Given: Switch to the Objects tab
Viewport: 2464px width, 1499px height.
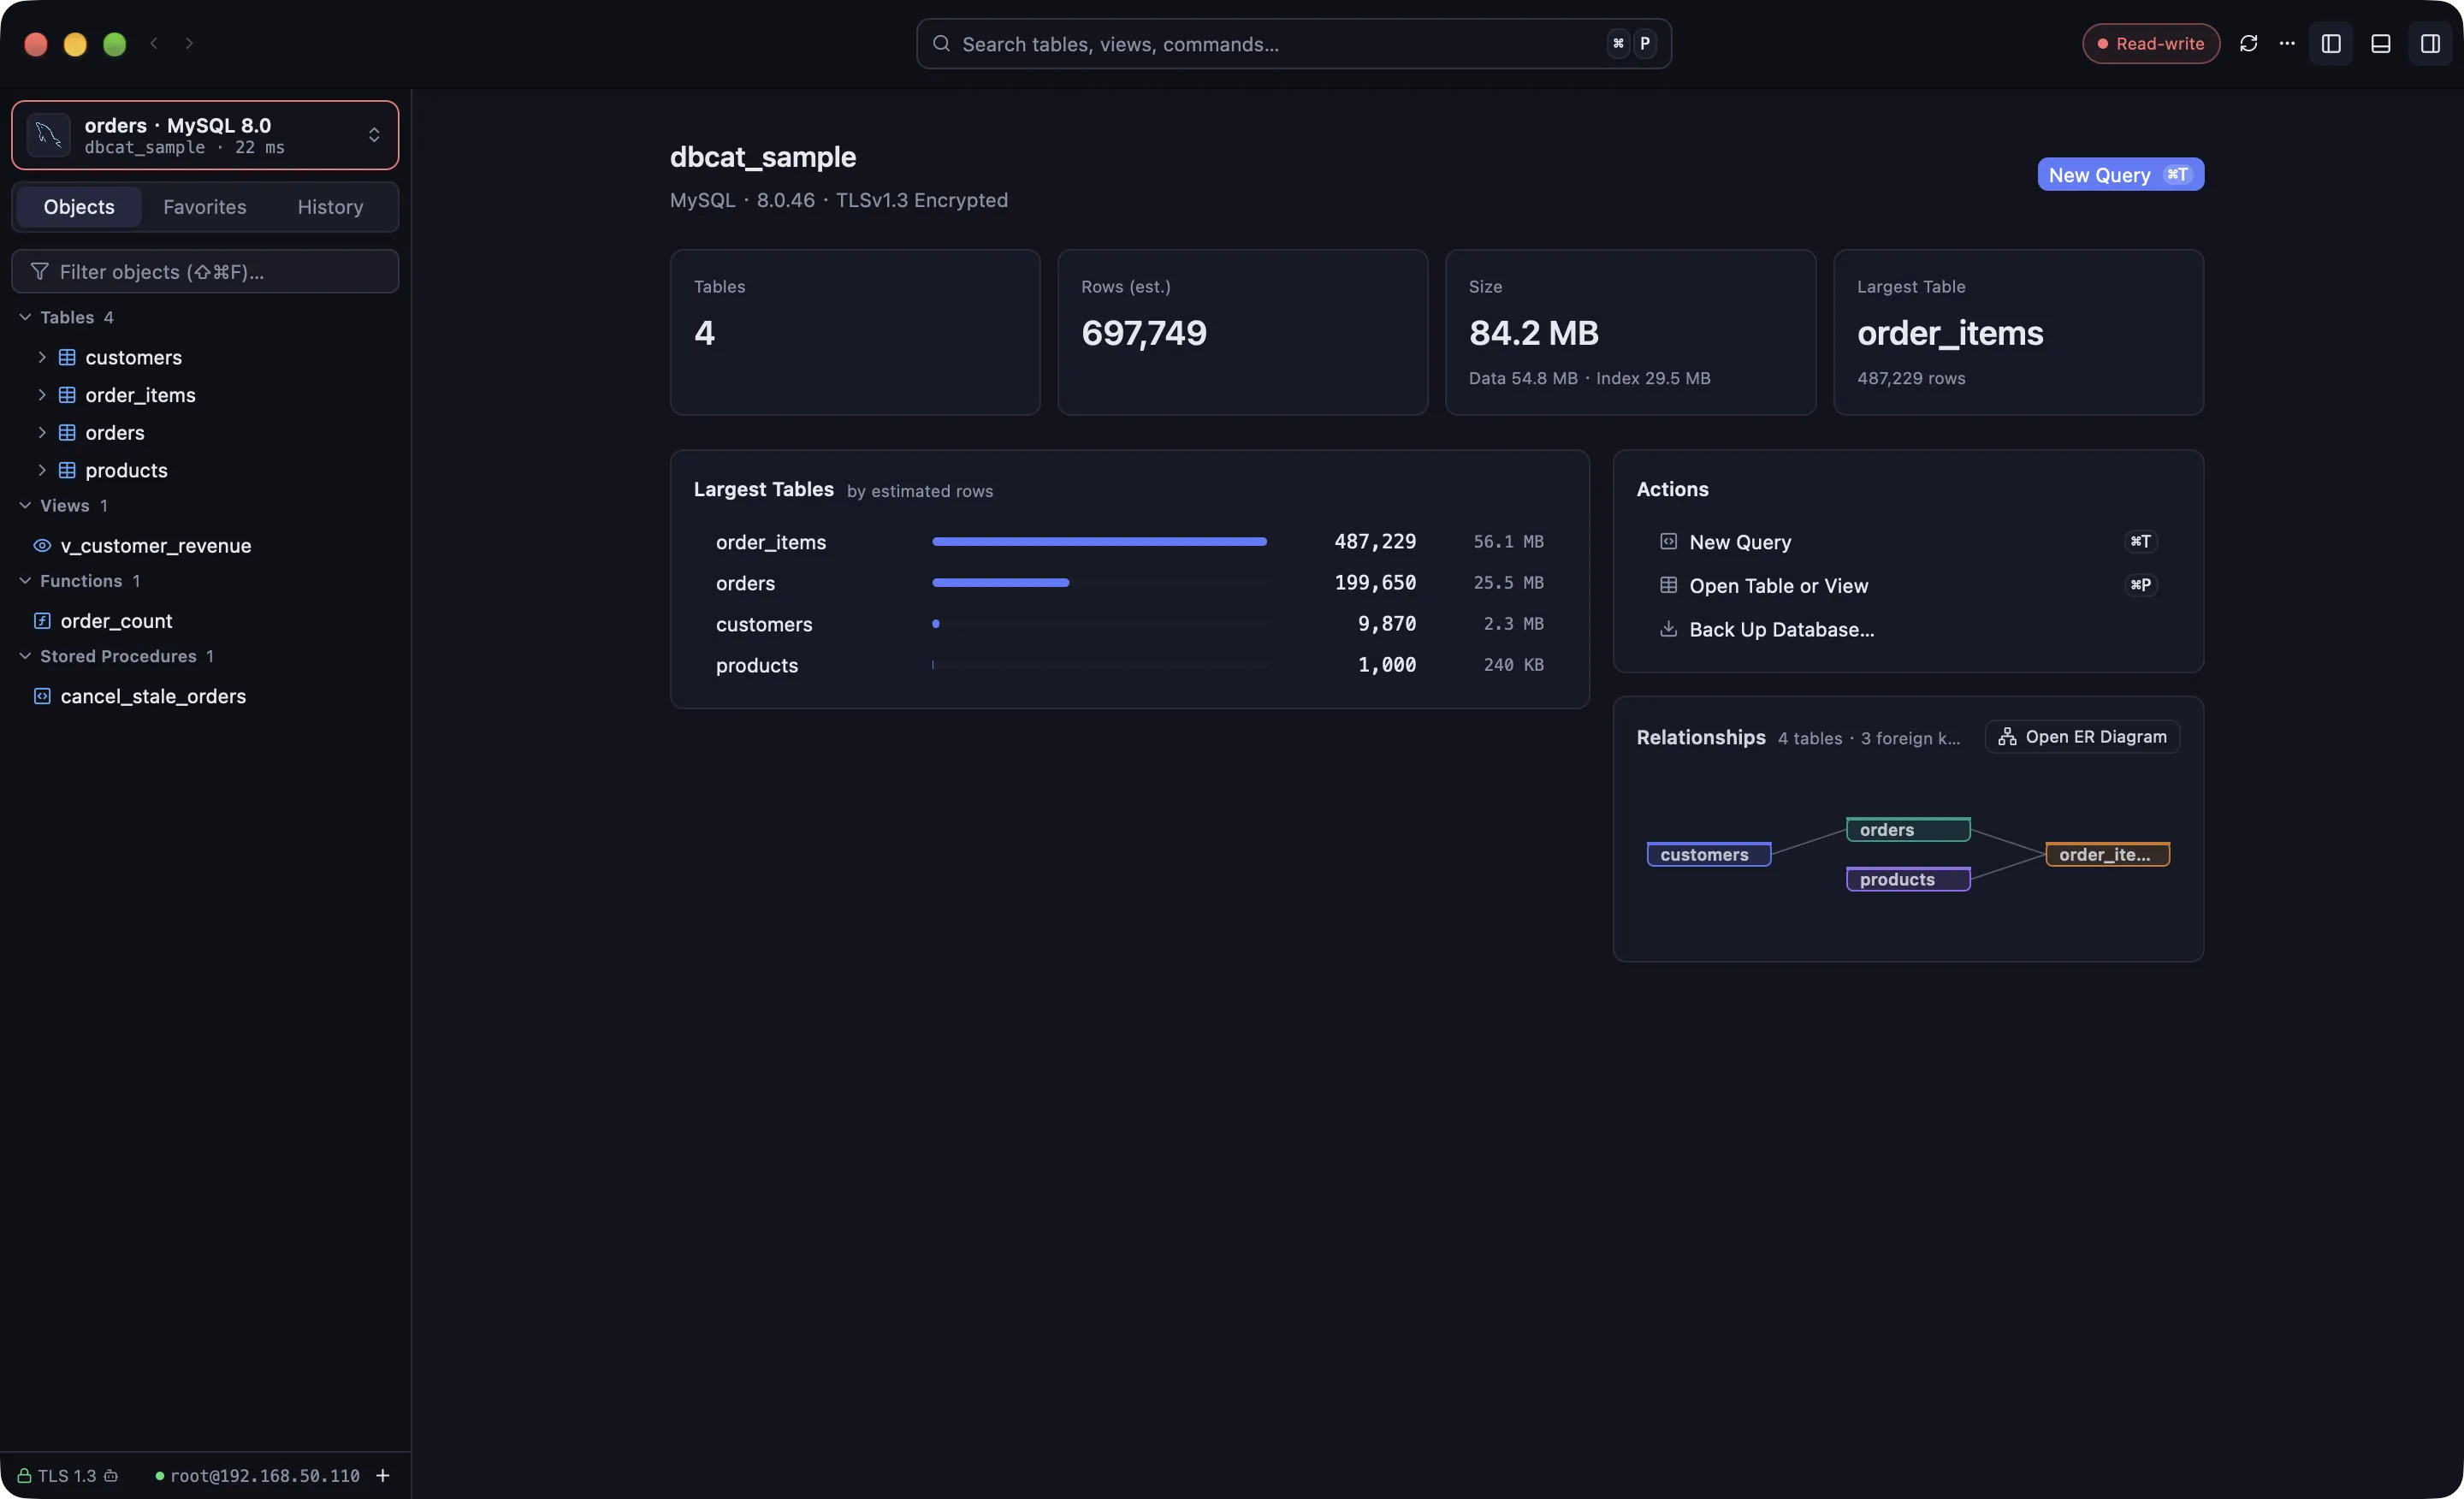Looking at the screenshot, I should 79,207.
